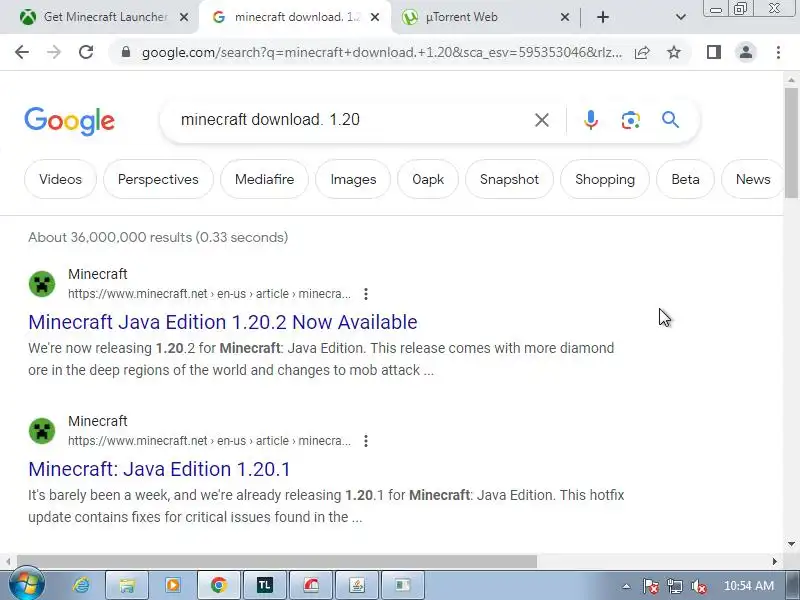Open the TL launcher taskbar icon

coord(264,585)
